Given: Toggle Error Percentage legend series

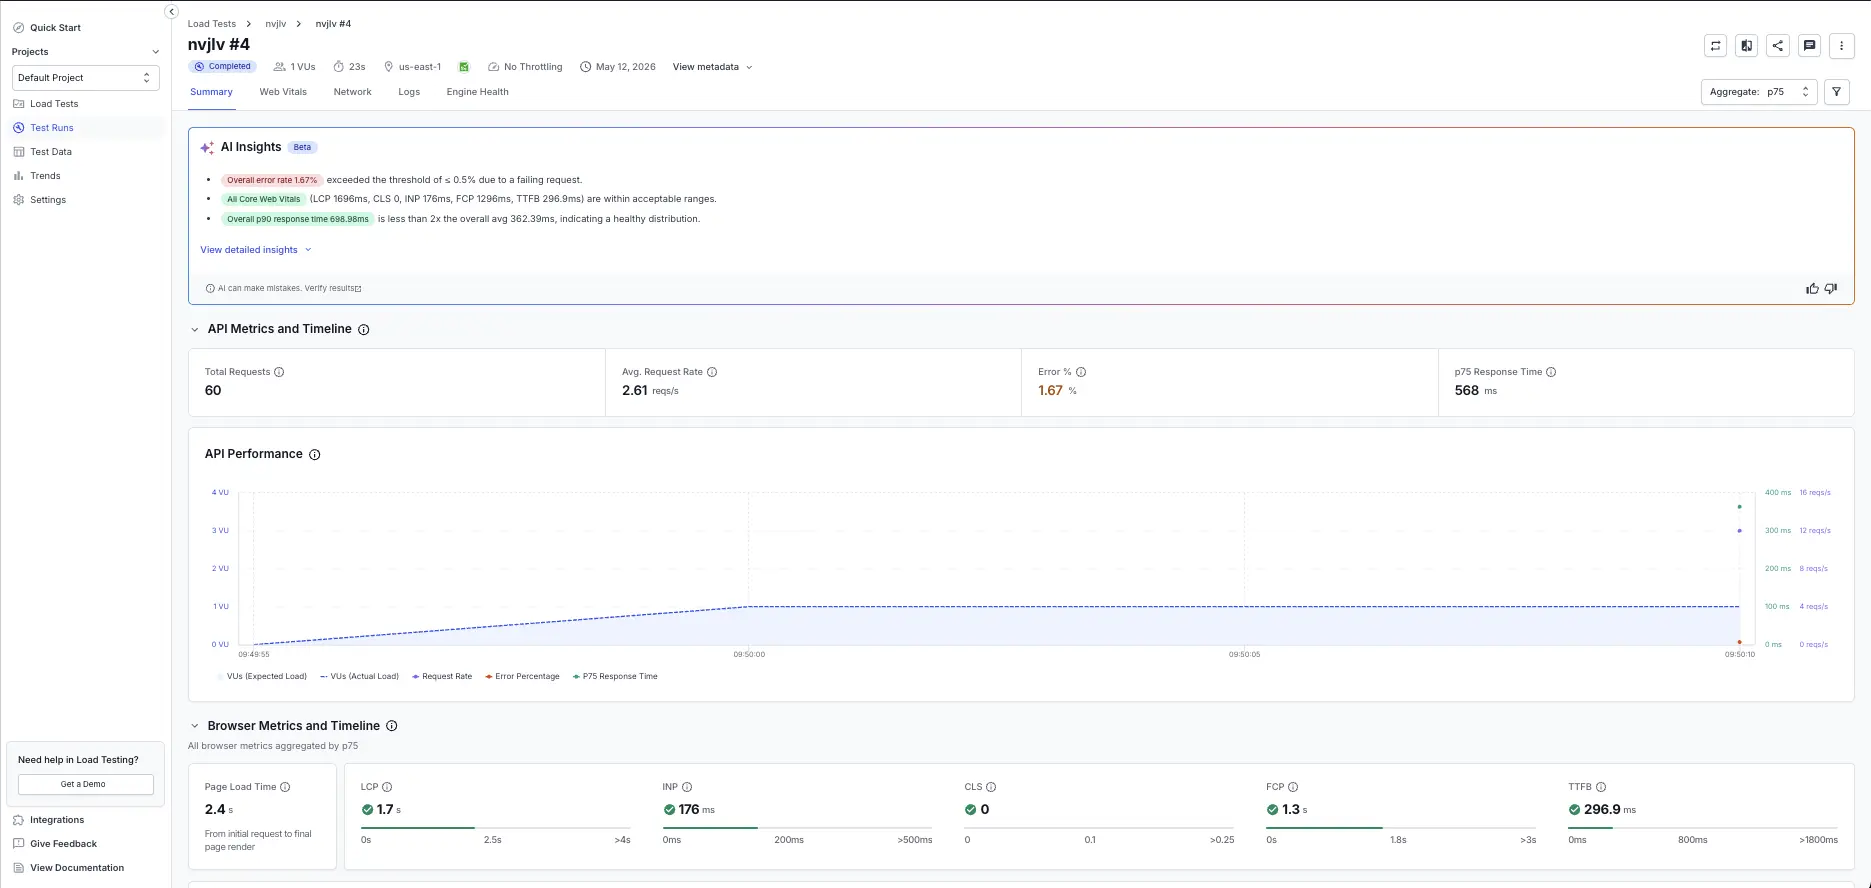Looking at the screenshot, I should point(522,677).
